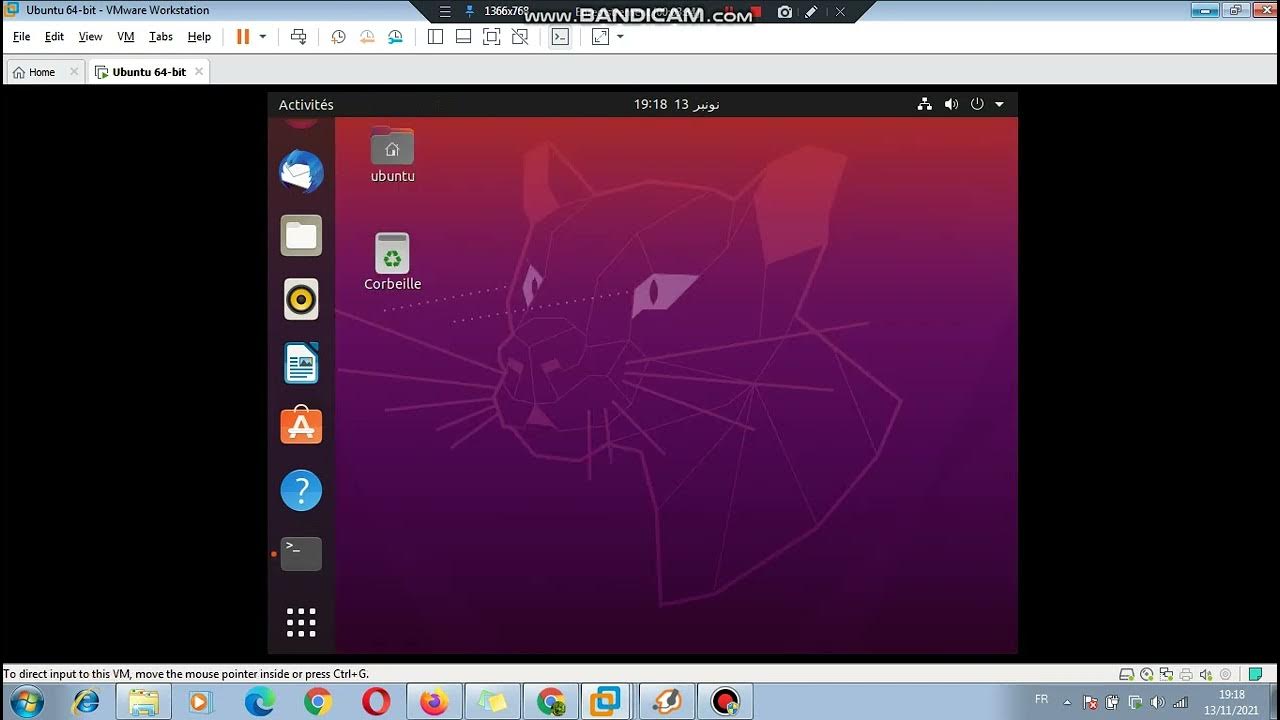Select VMware Workstation taskbar button
Image resolution: width=1280 pixels, height=720 pixels.
605,702
